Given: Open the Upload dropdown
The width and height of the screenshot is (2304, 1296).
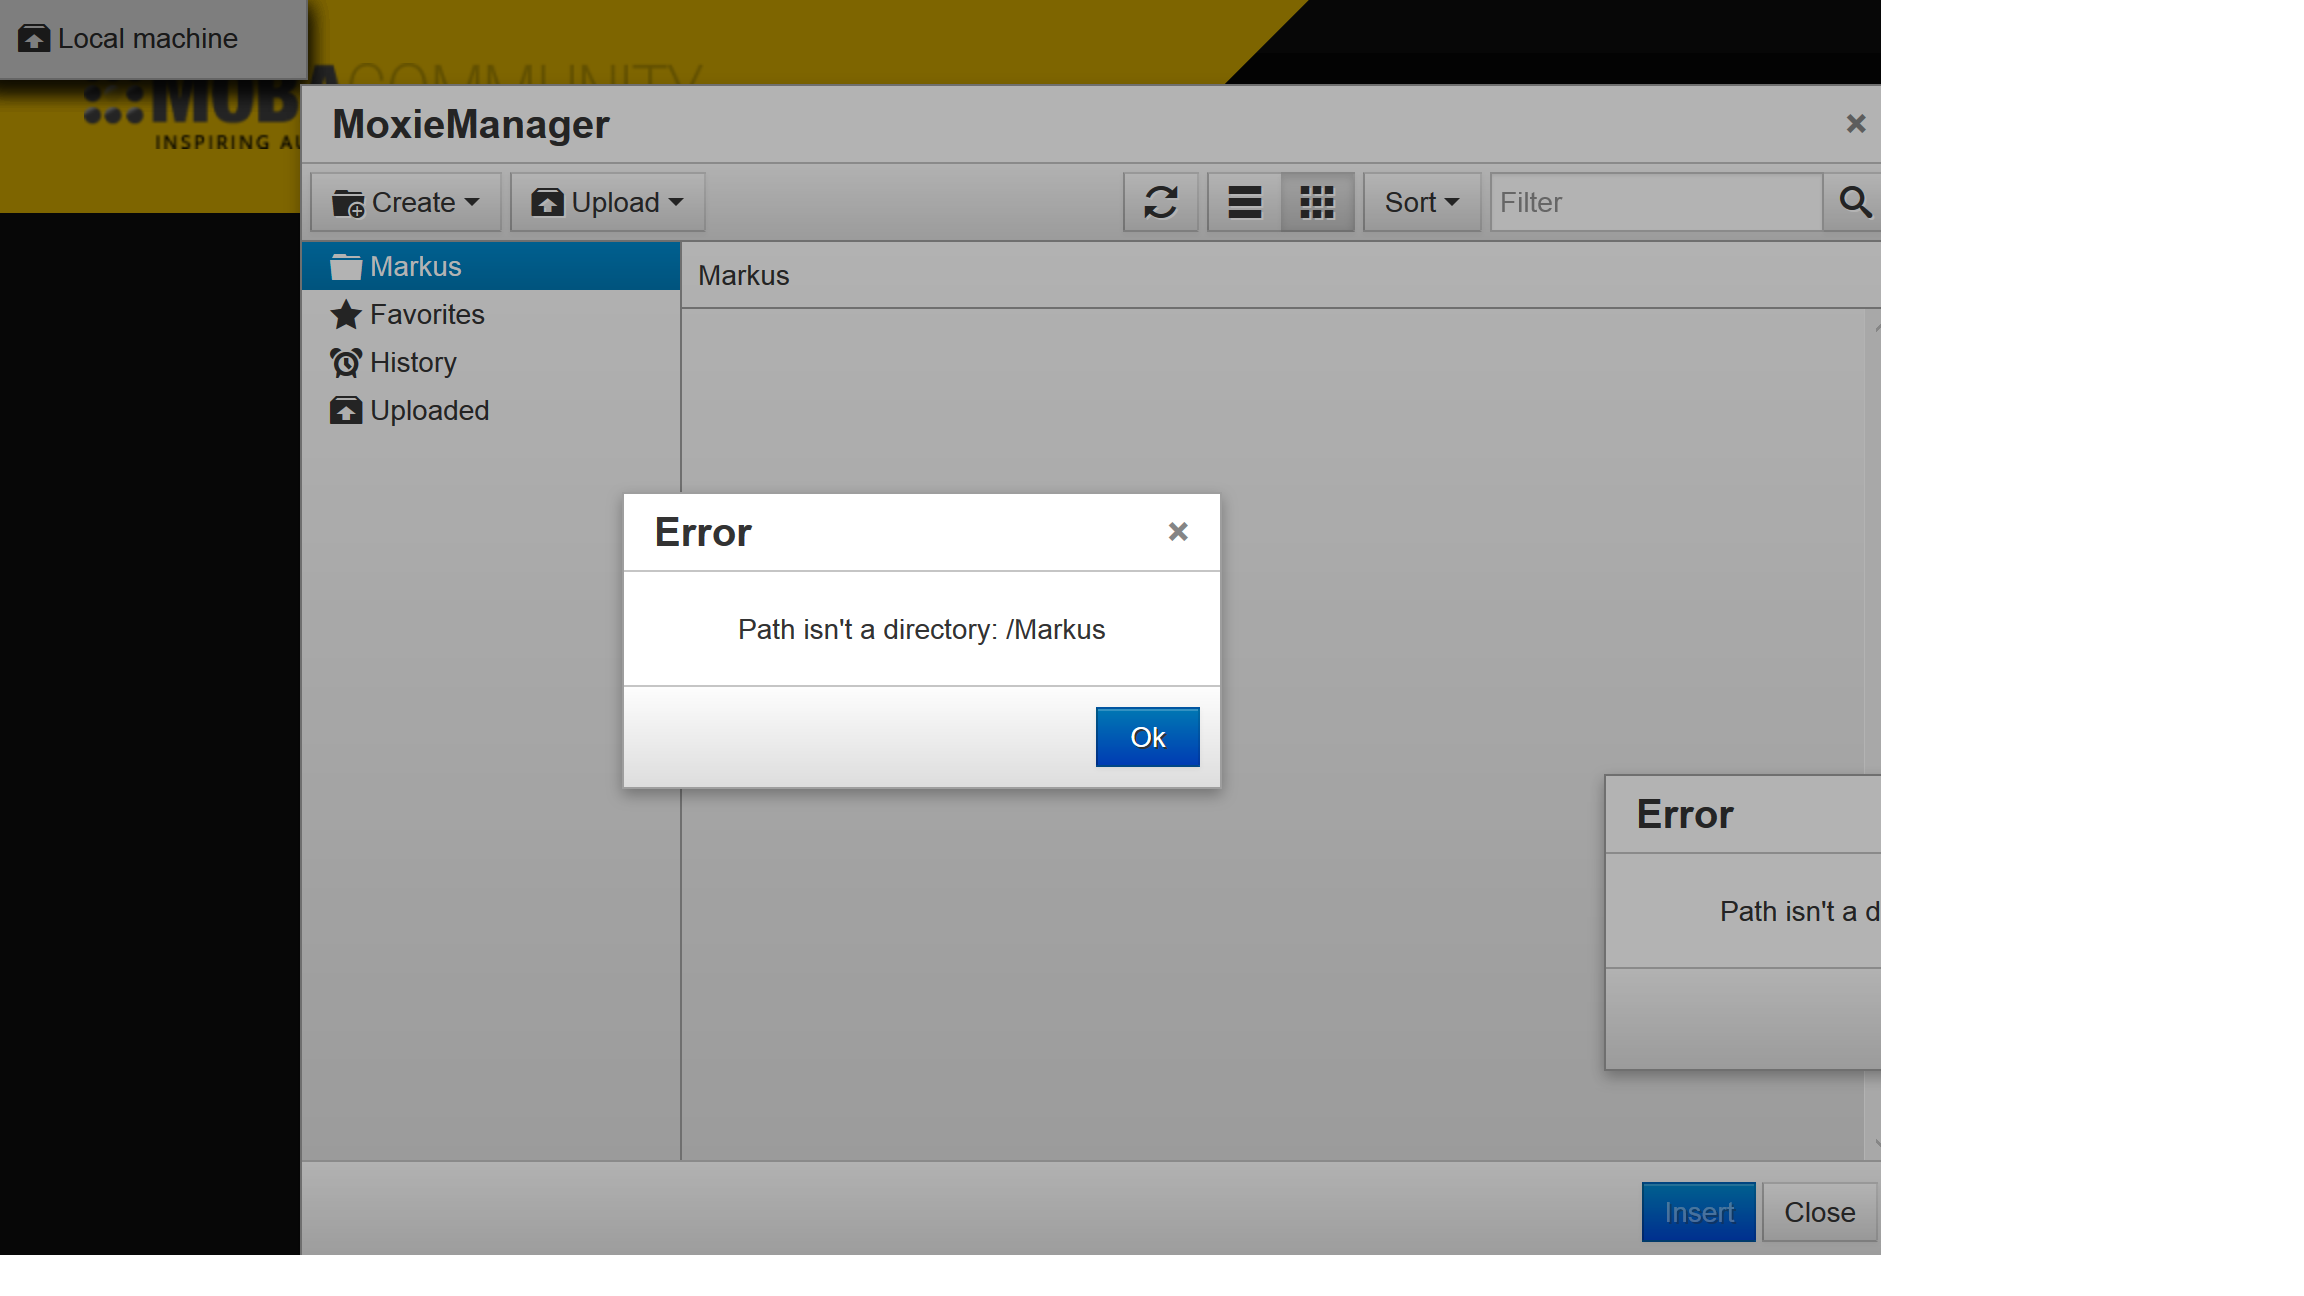Looking at the screenshot, I should [x=607, y=202].
